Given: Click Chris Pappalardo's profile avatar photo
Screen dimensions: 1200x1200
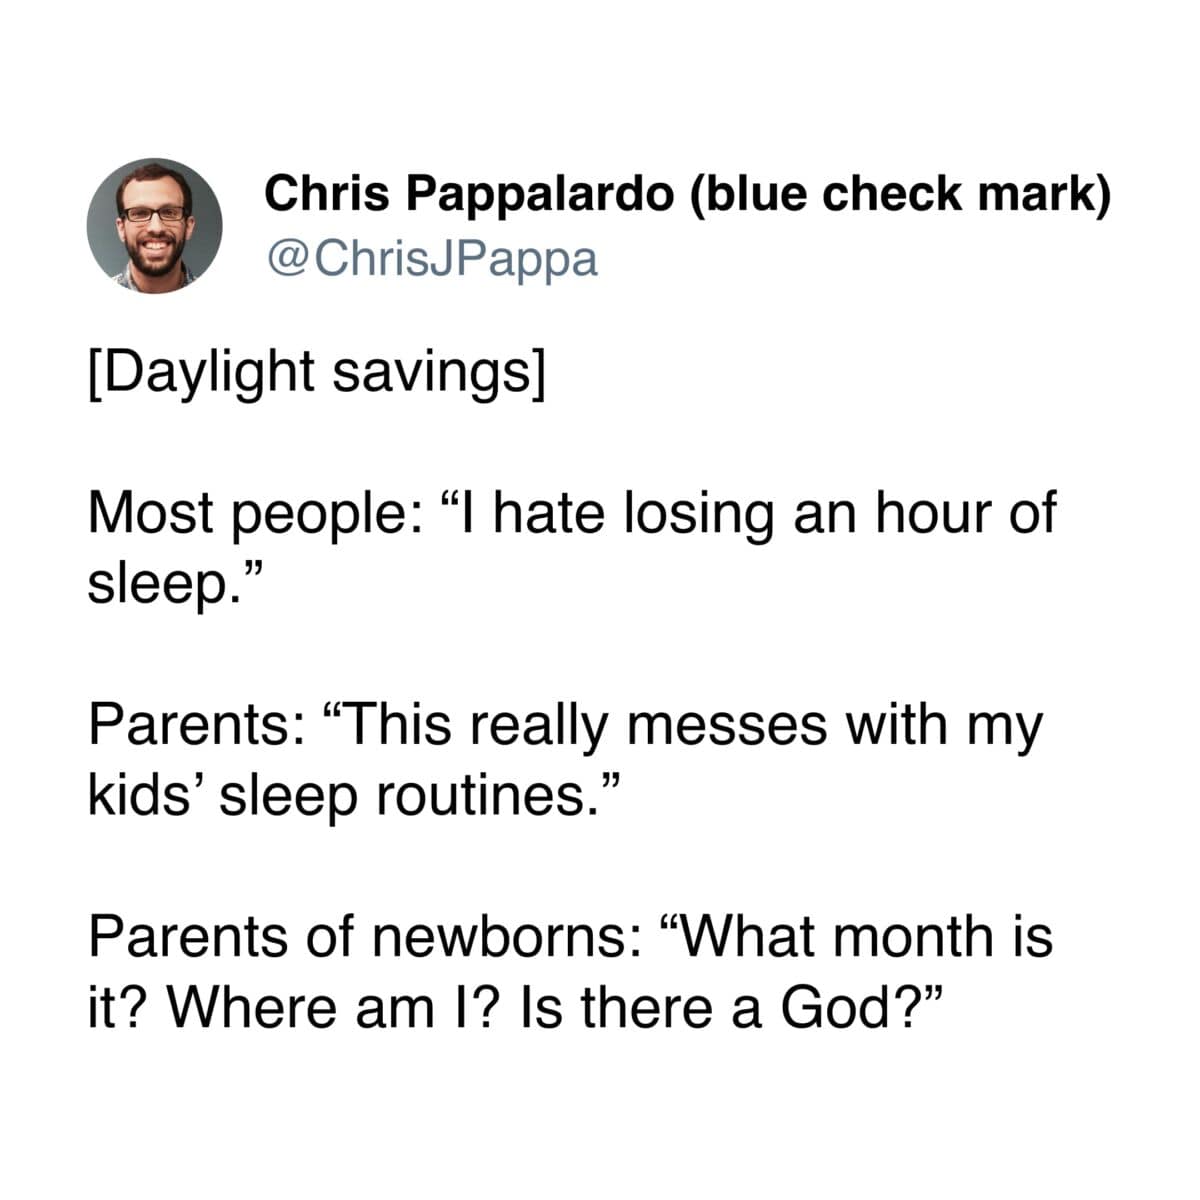Looking at the screenshot, I should coord(154,226).
